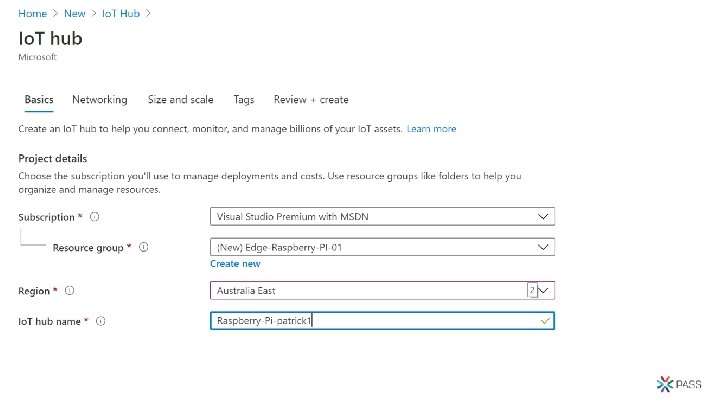This screenshot has height=405, width=720.
Task: Open the Learn more link
Action: (431, 129)
